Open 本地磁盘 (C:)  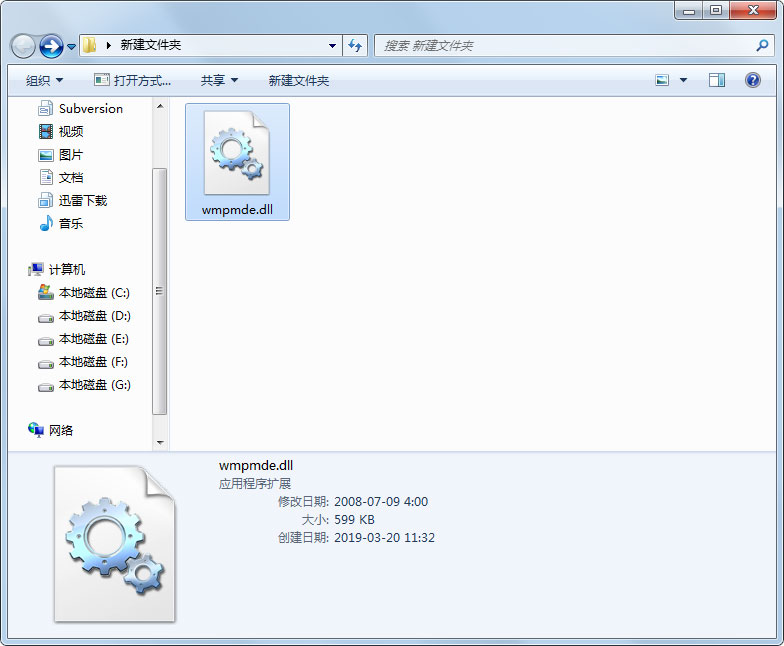pos(94,292)
